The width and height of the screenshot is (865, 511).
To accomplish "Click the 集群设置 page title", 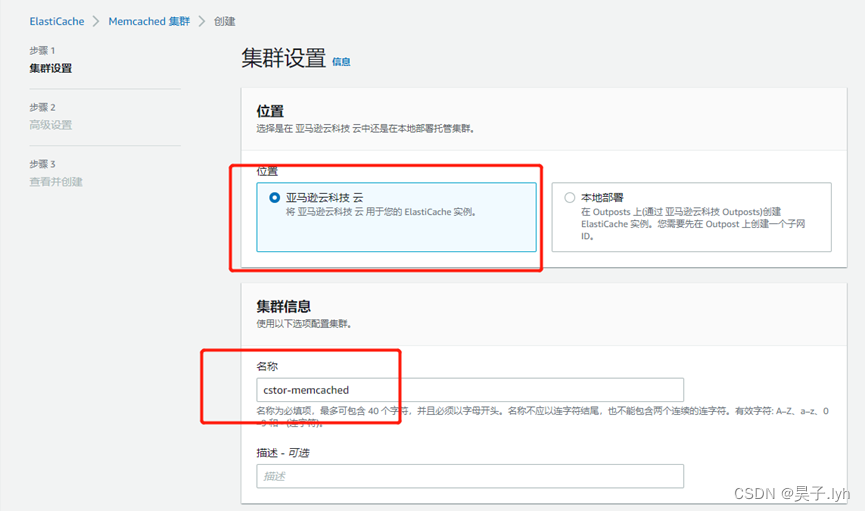I will click(x=284, y=58).
